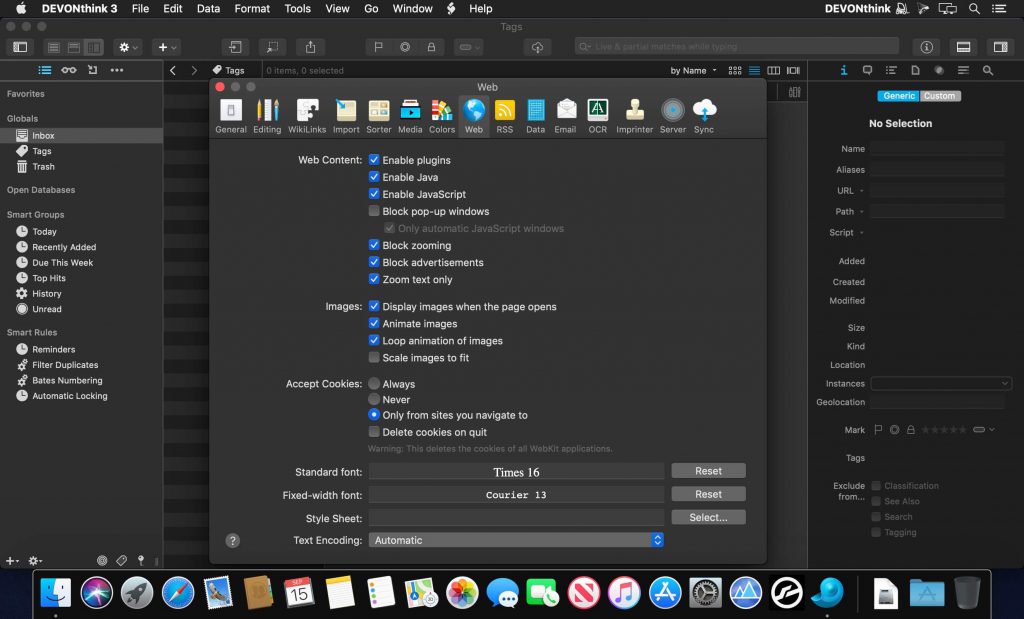Open the Sync preferences pane

704,116
